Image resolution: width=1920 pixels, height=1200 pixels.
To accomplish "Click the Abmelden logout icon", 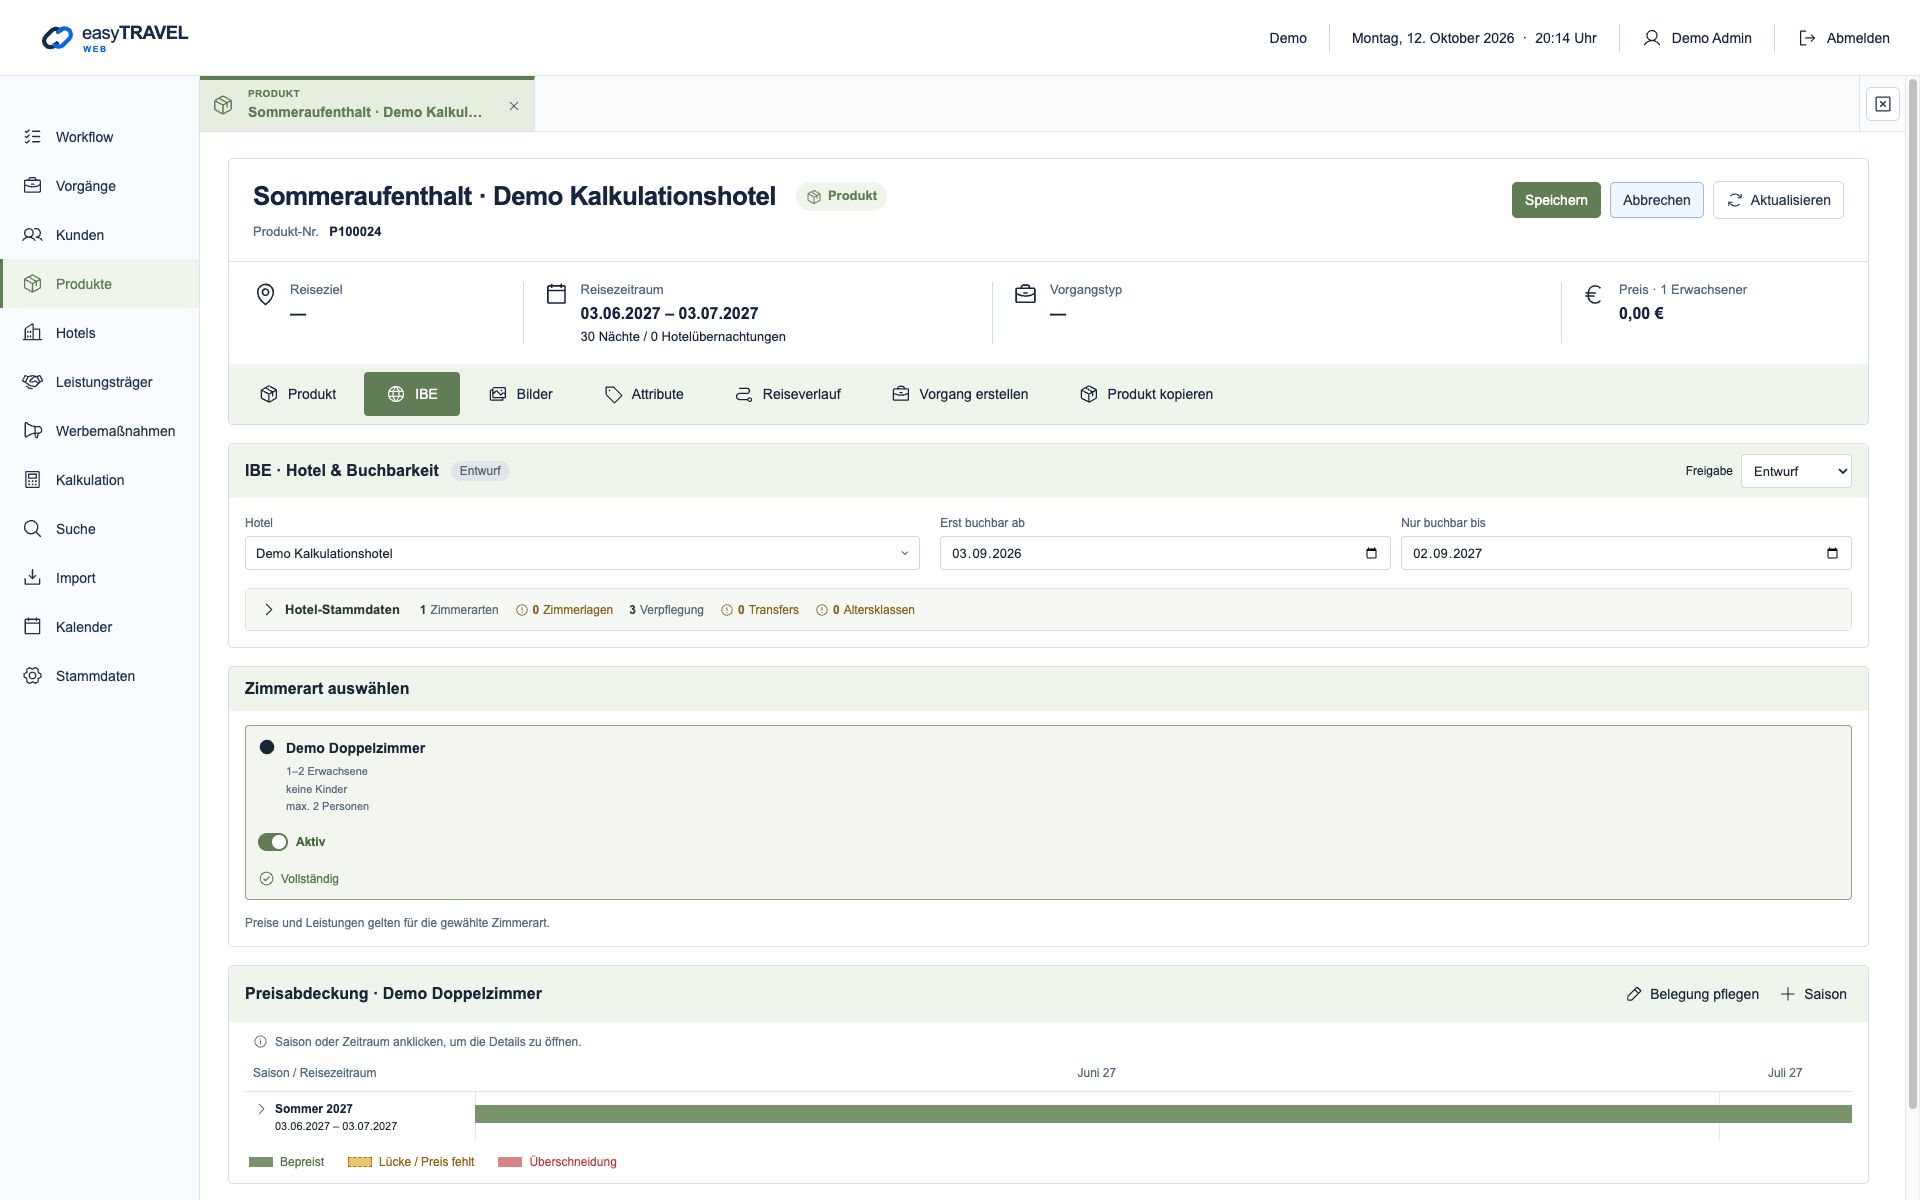I will click(1807, 38).
